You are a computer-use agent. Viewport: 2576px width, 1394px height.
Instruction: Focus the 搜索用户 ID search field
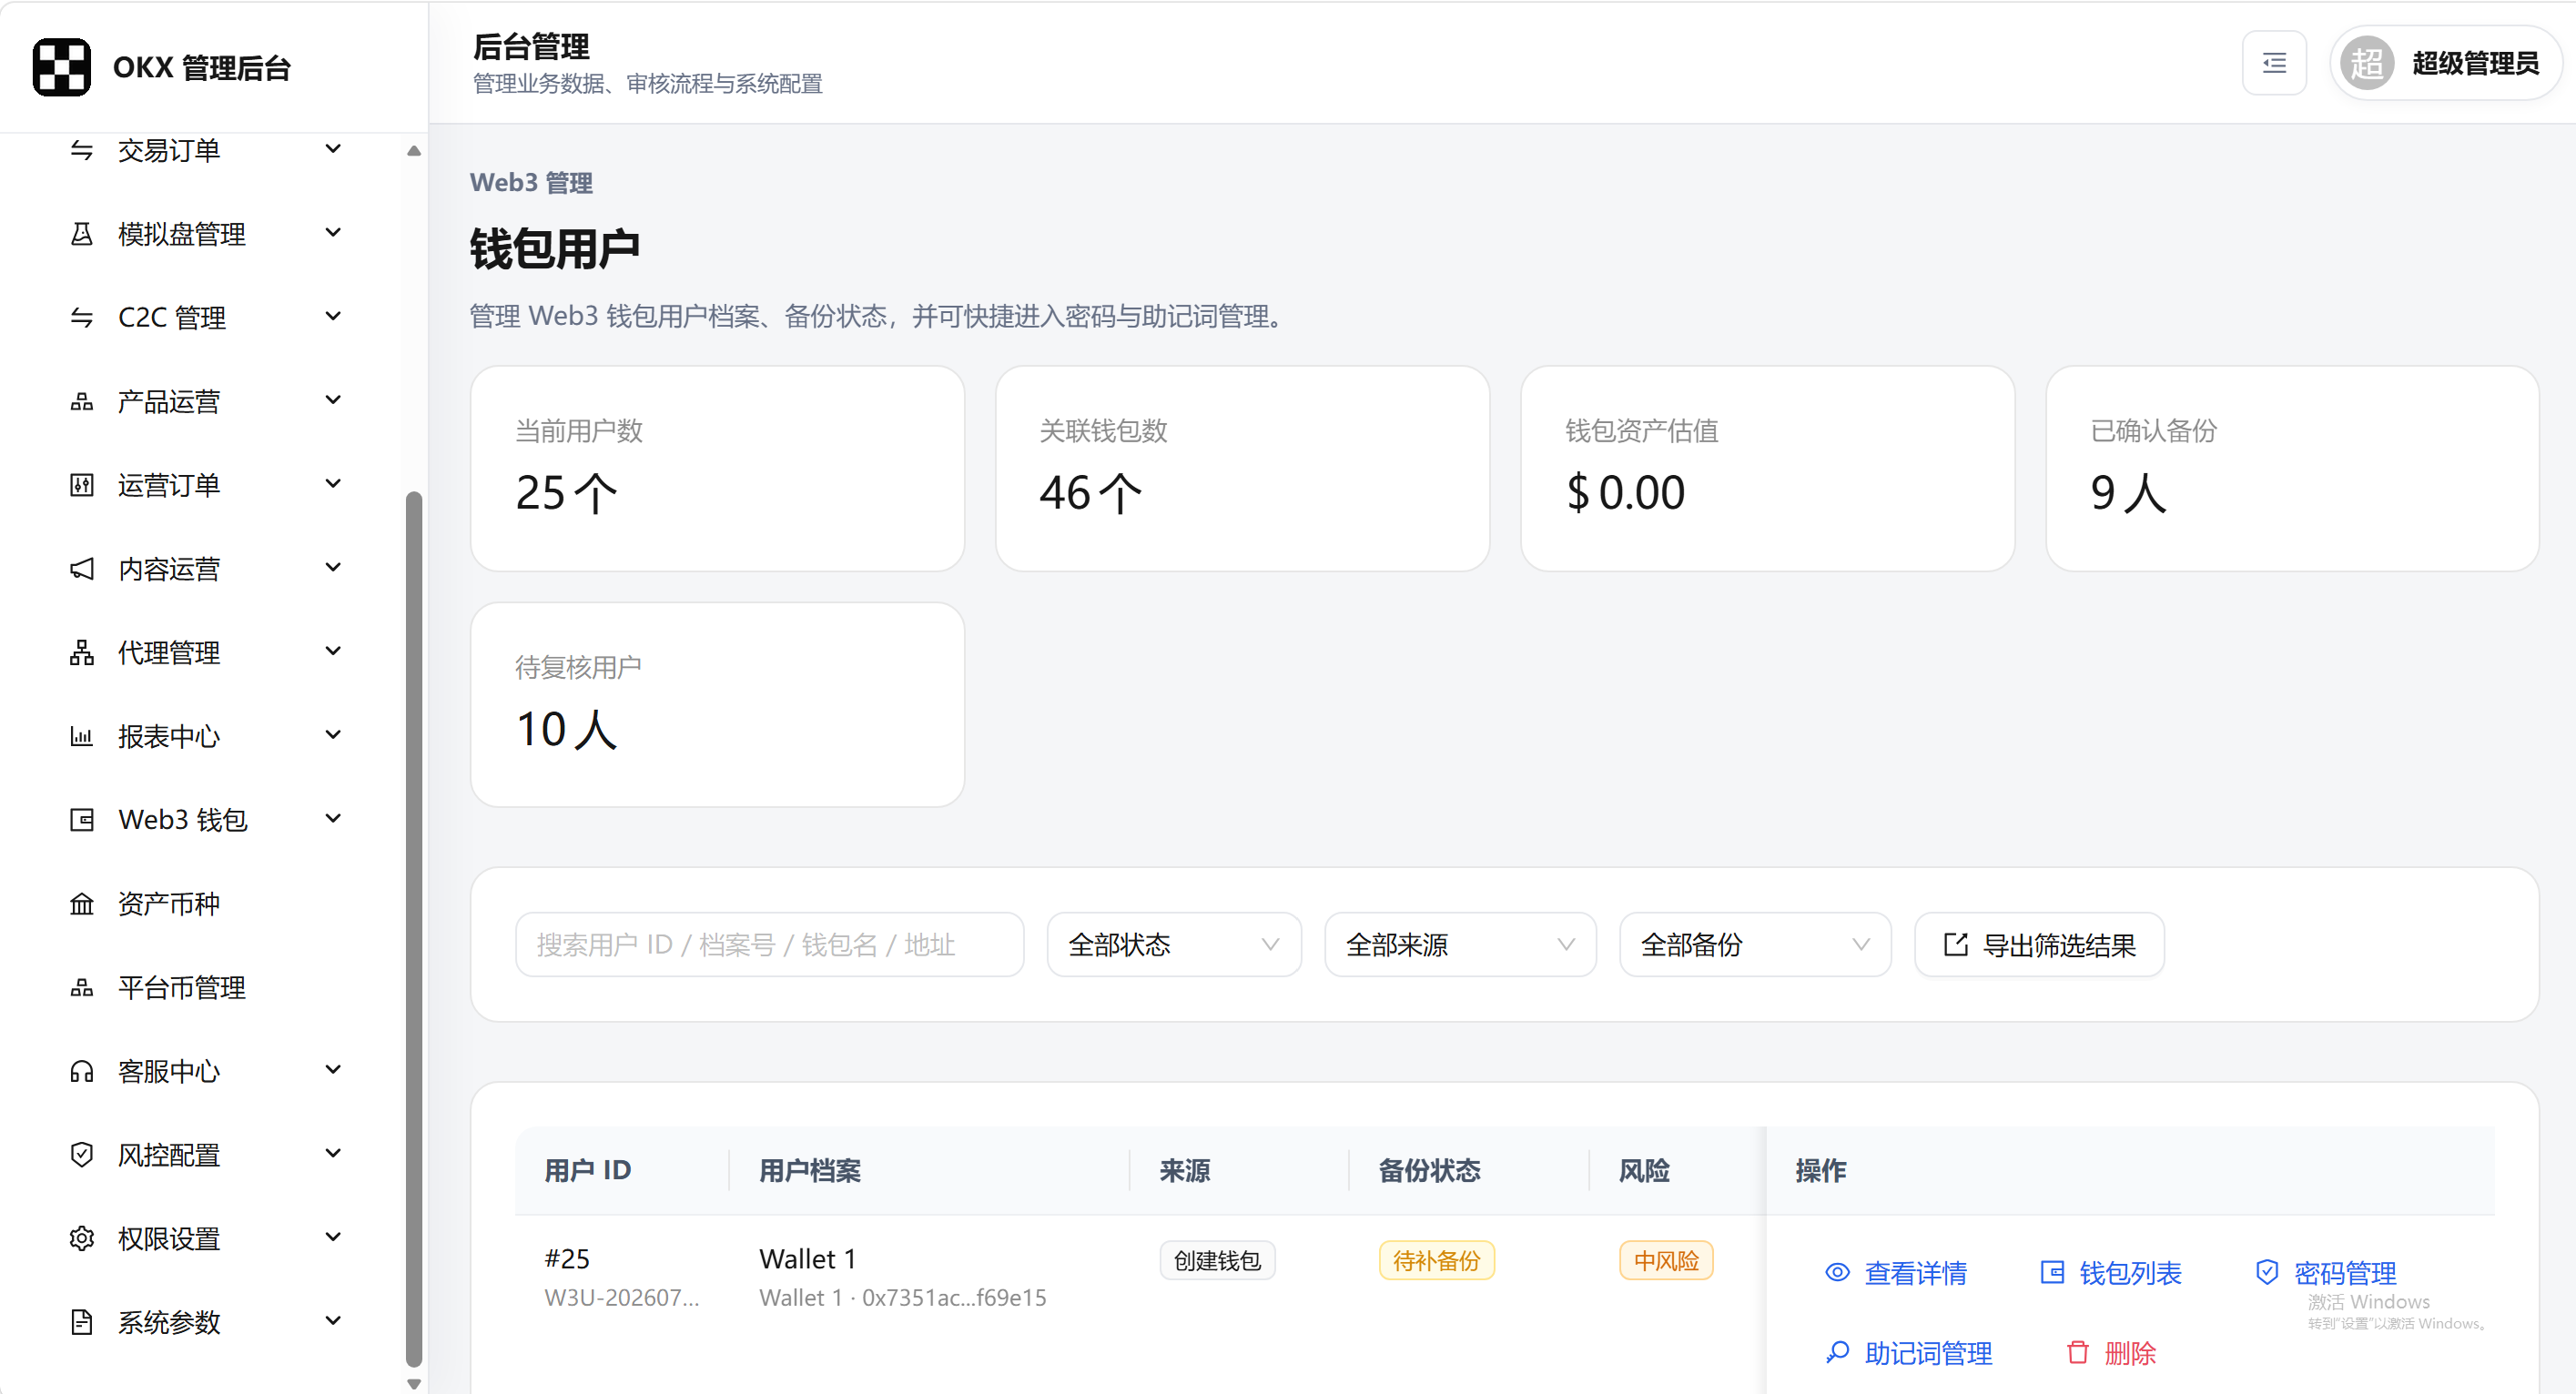click(769, 944)
